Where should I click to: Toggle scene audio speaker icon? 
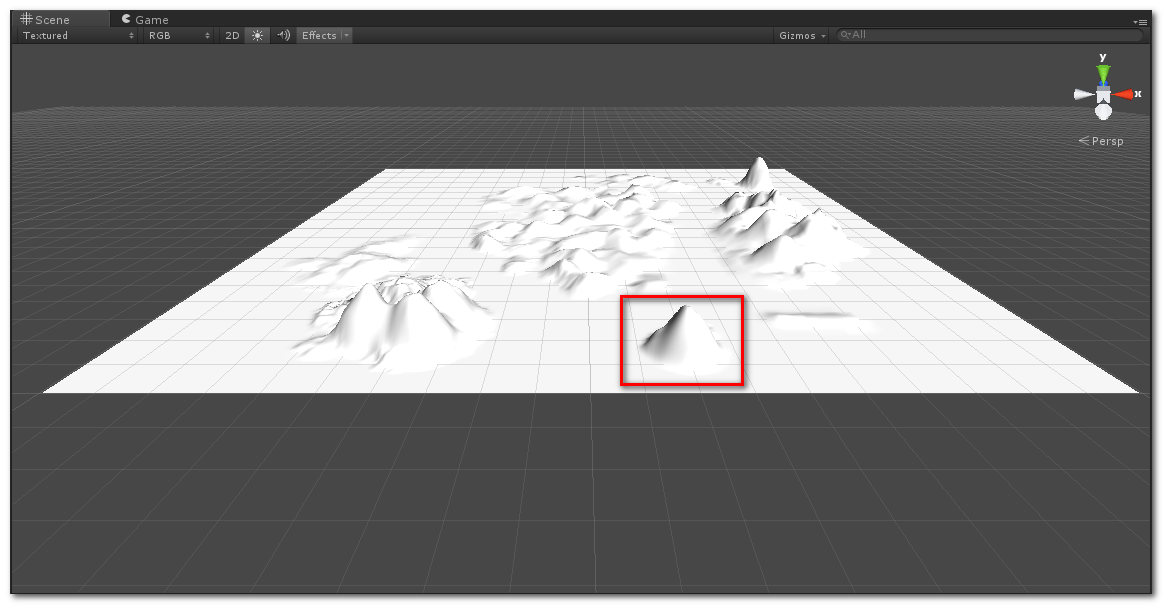[x=283, y=36]
